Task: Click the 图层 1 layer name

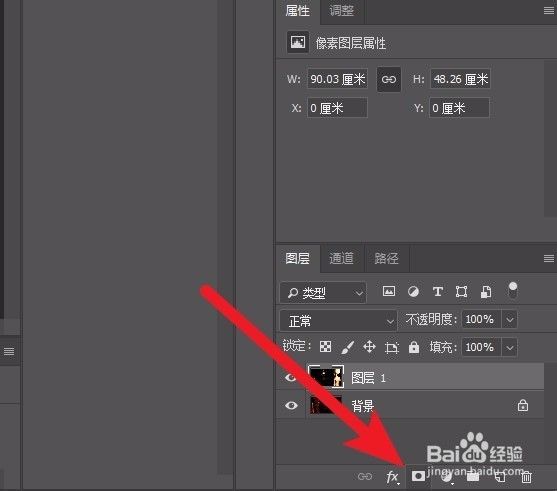Action: click(x=368, y=378)
